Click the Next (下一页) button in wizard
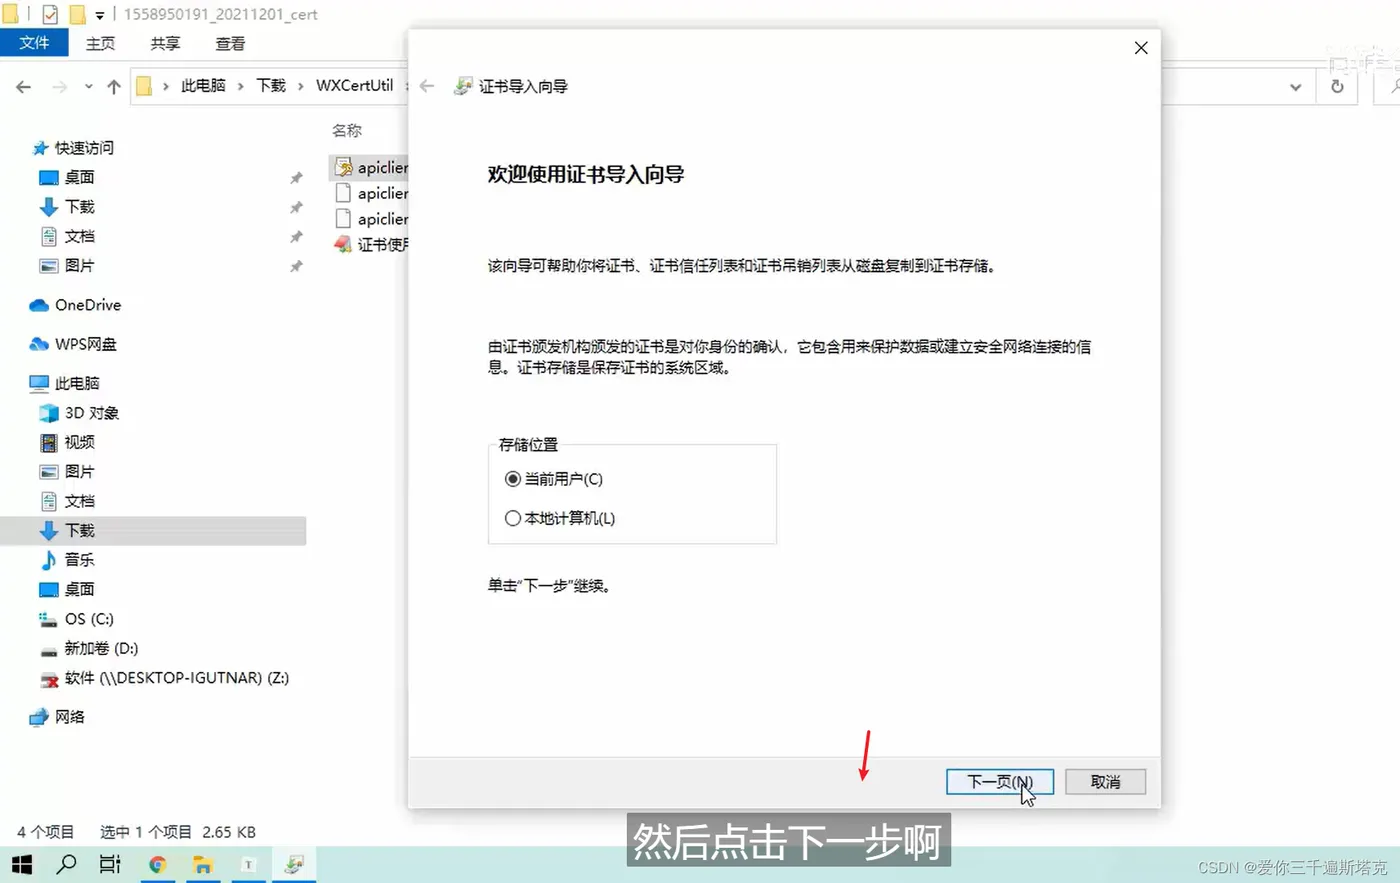The height and width of the screenshot is (883, 1400). 999,782
